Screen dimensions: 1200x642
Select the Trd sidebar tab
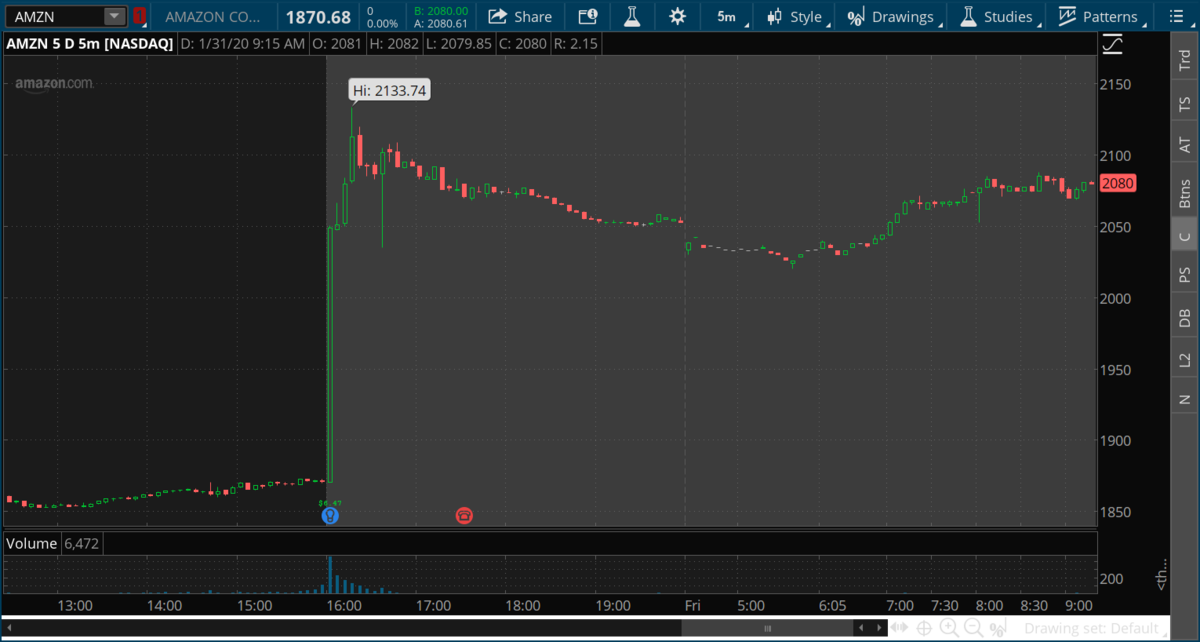click(1185, 59)
